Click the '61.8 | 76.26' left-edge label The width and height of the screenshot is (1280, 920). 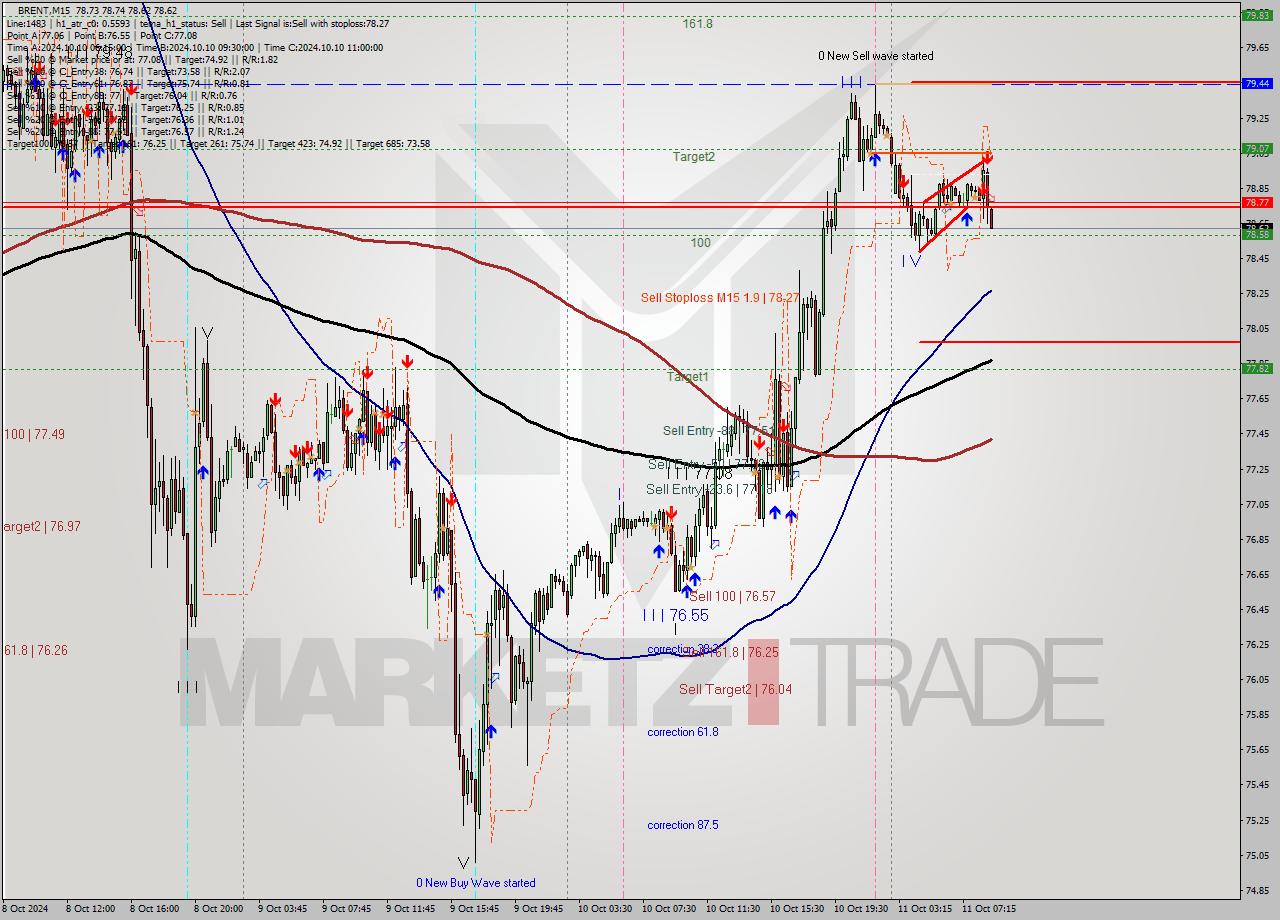click(x=36, y=650)
